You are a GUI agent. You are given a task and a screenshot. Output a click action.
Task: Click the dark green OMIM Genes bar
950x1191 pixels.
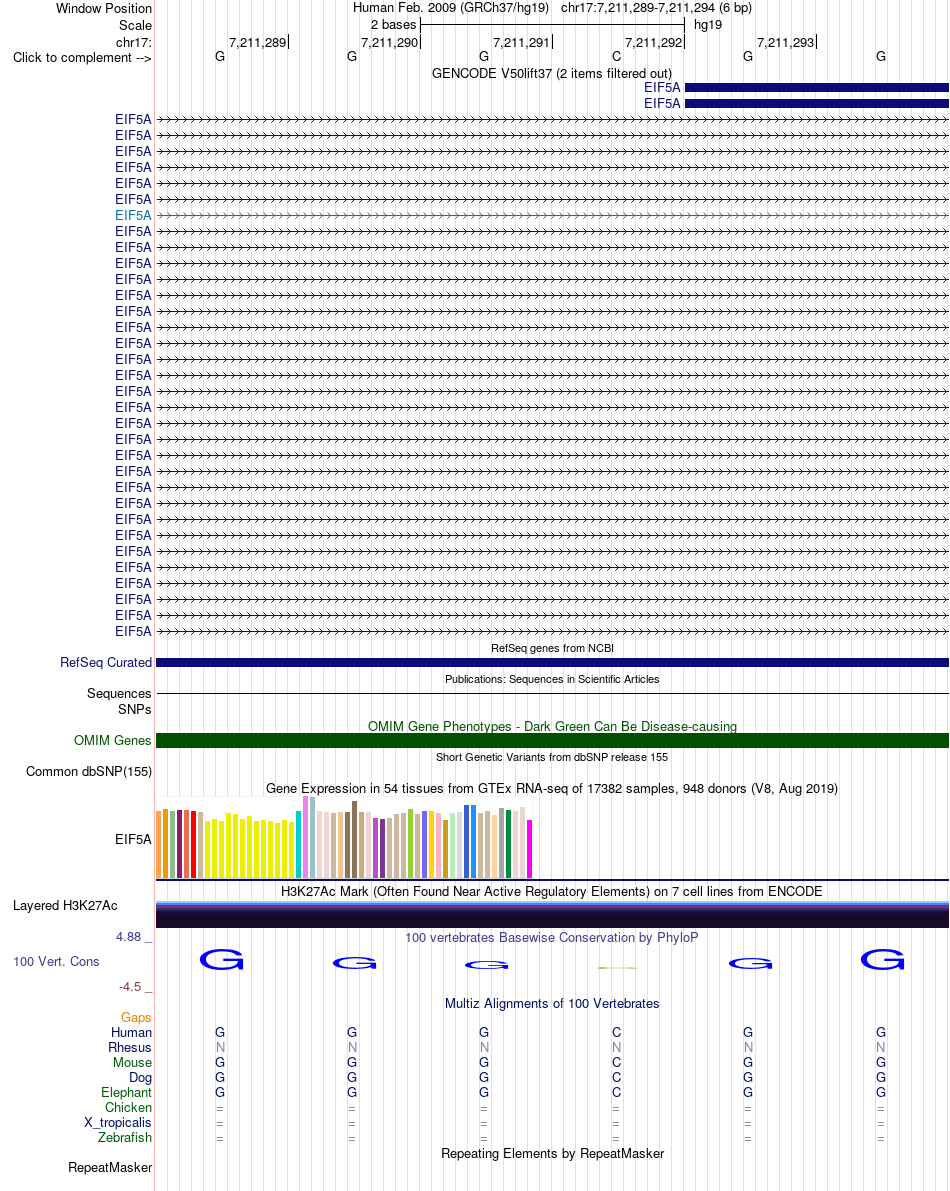pos(552,741)
